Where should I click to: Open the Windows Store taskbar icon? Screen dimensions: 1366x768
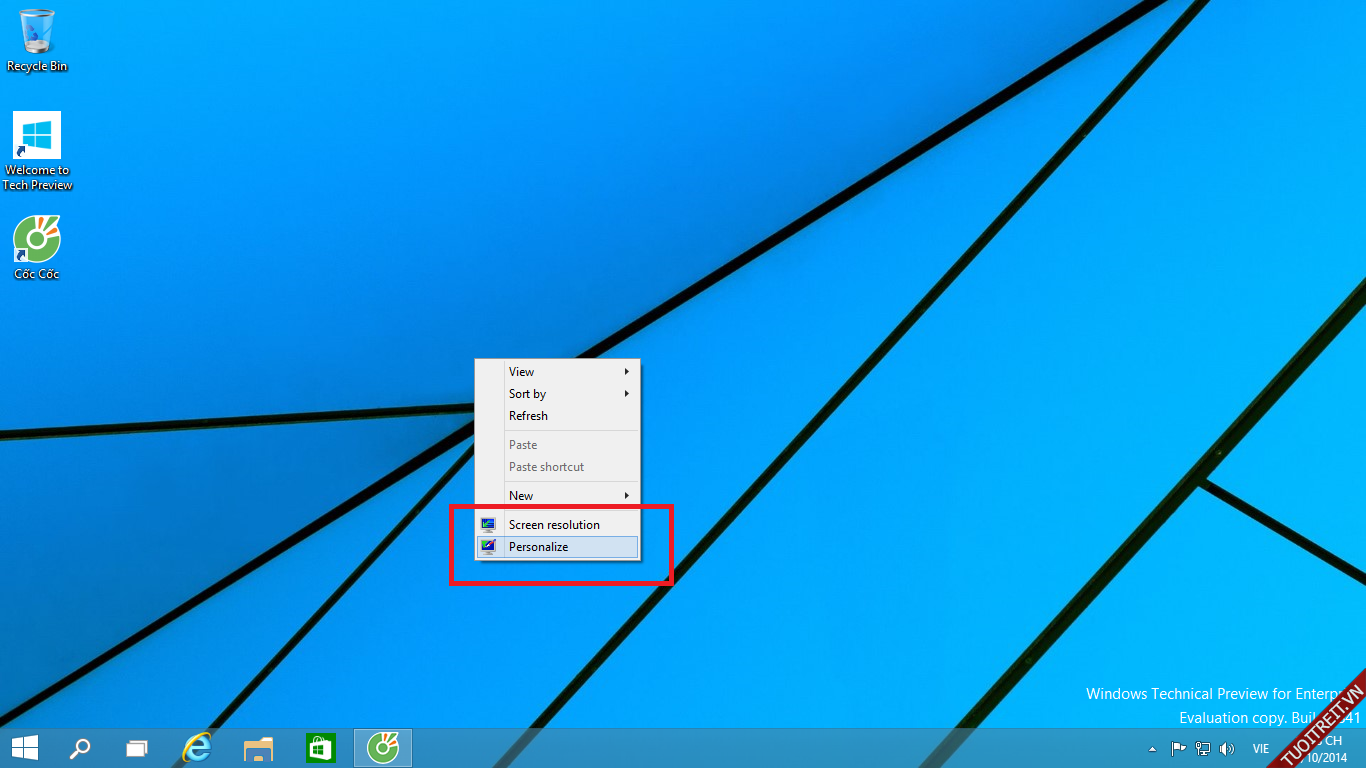[x=320, y=748]
